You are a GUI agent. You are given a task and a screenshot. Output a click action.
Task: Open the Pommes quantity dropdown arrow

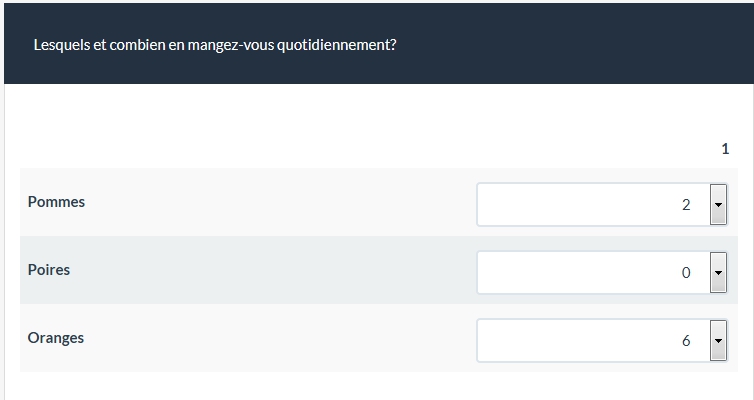coord(717,205)
